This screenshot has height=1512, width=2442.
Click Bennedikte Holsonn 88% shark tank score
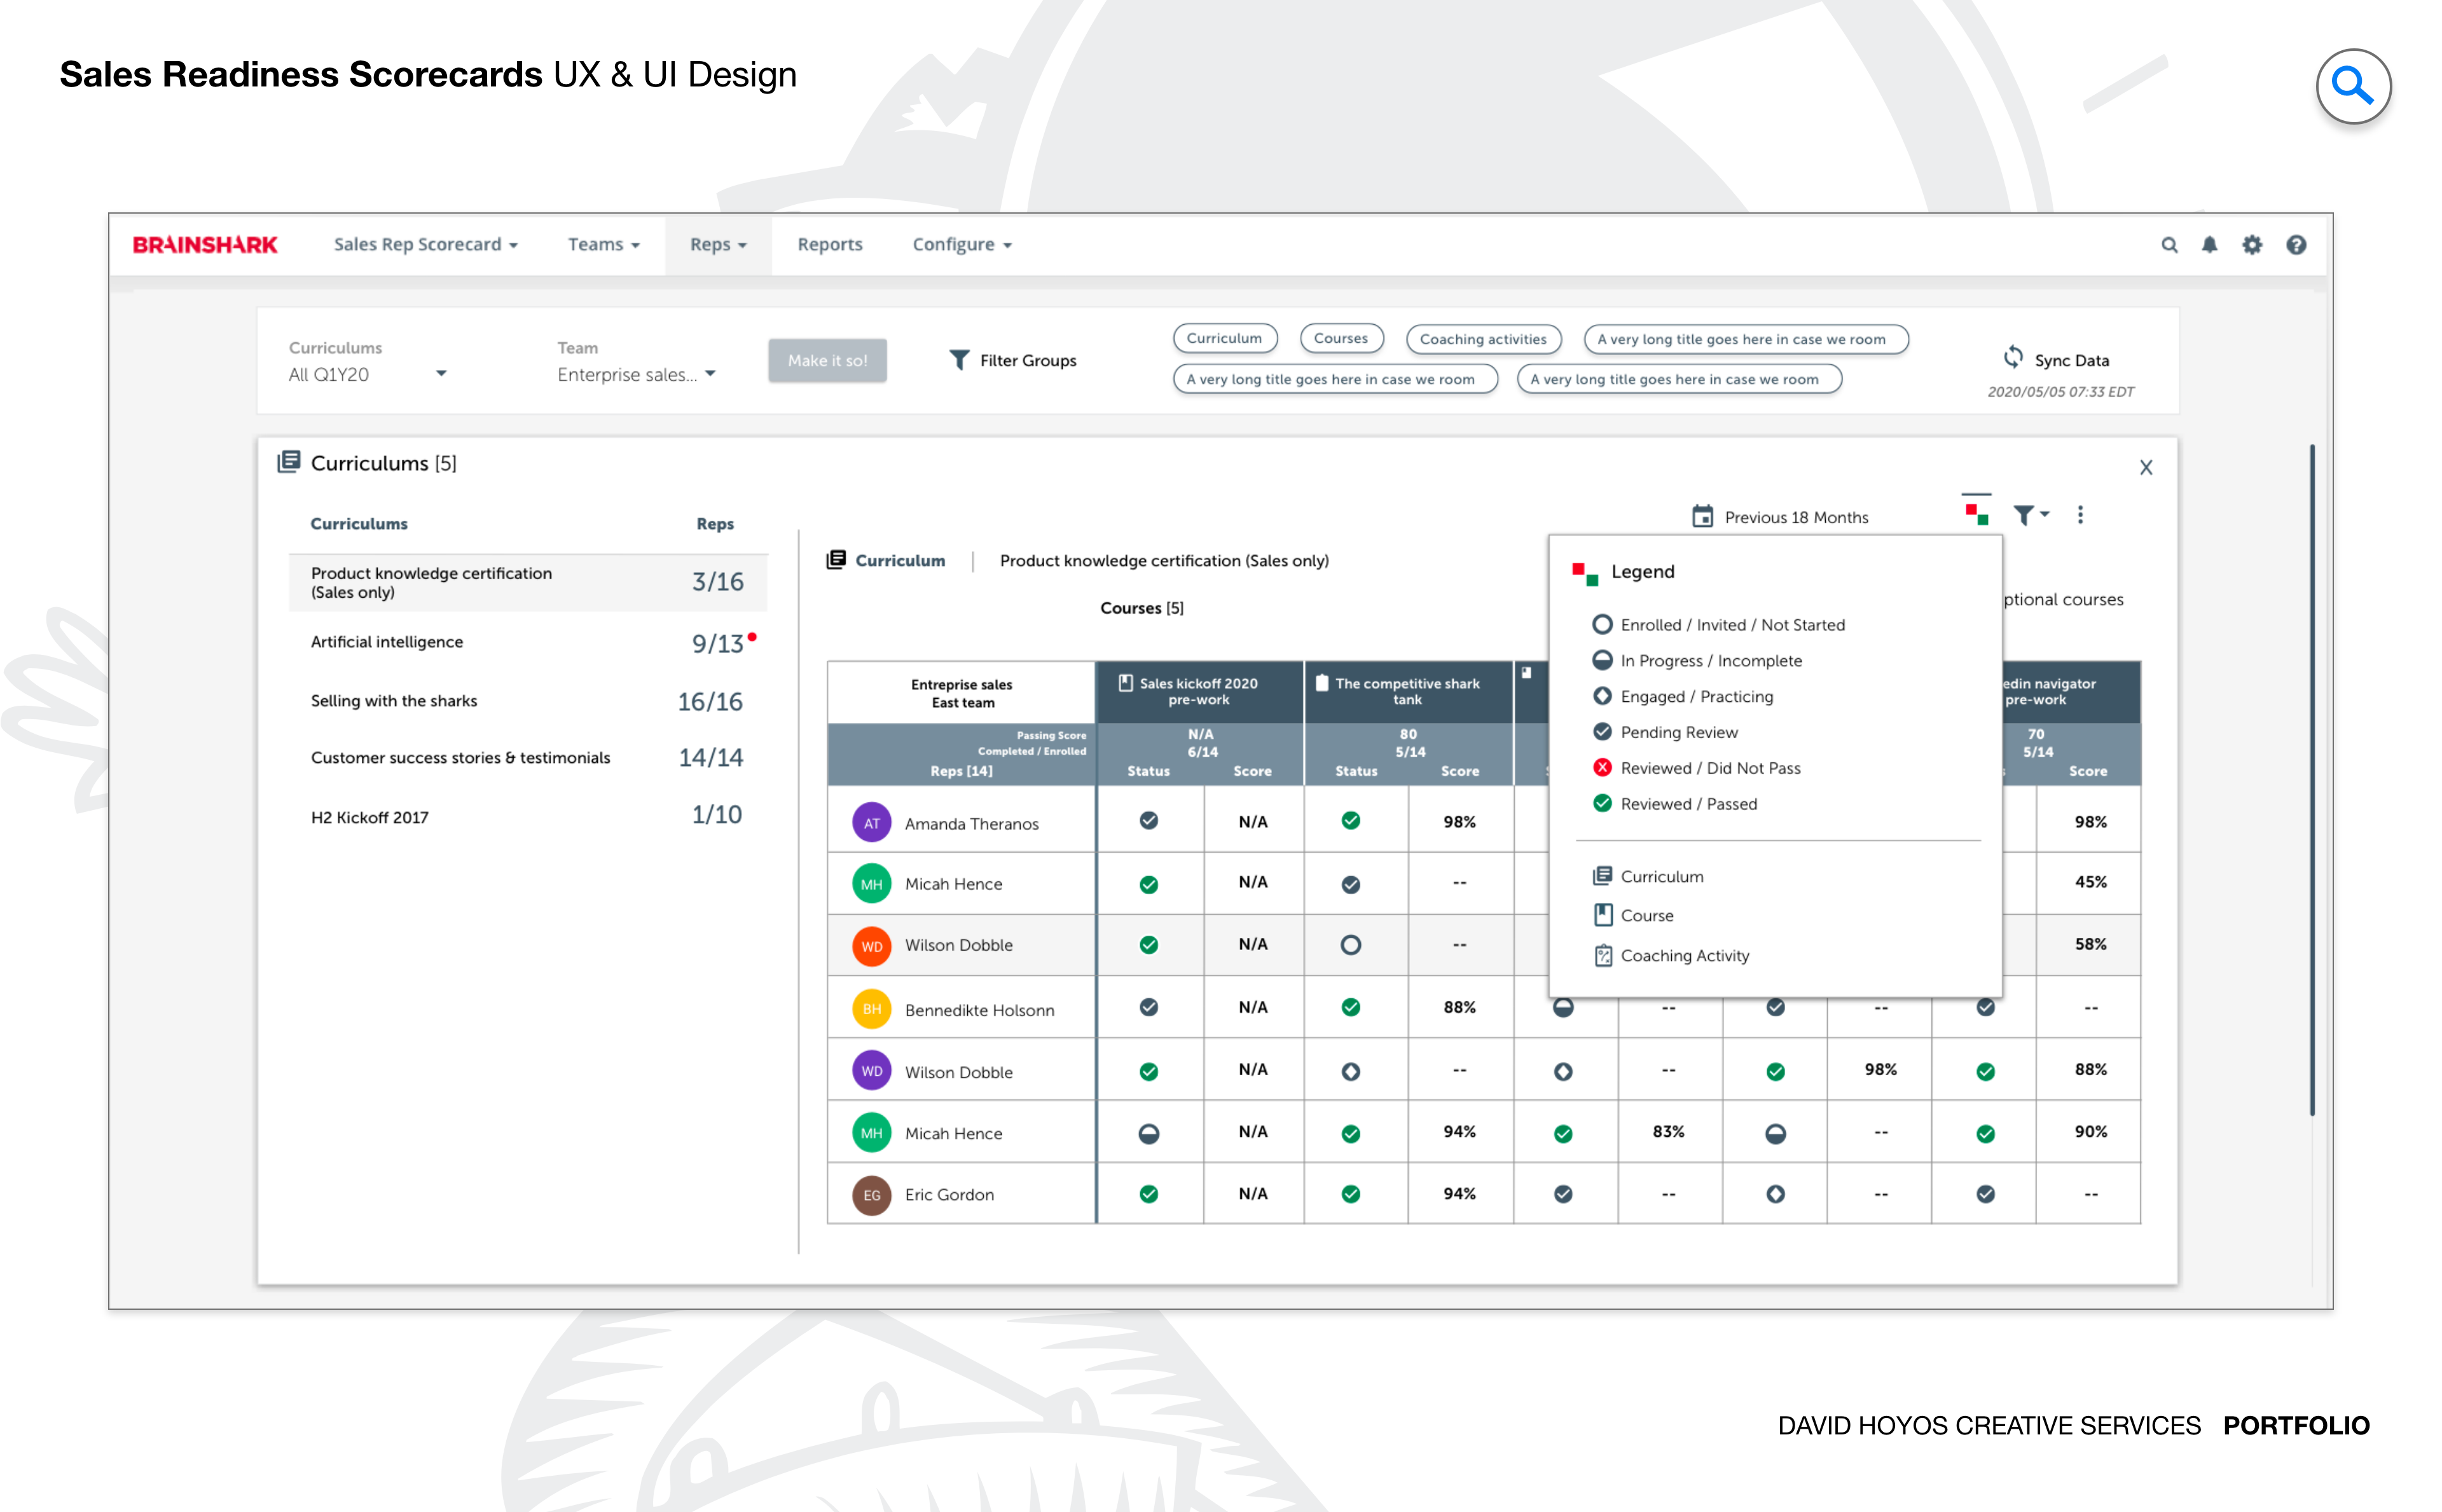point(1459,1008)
